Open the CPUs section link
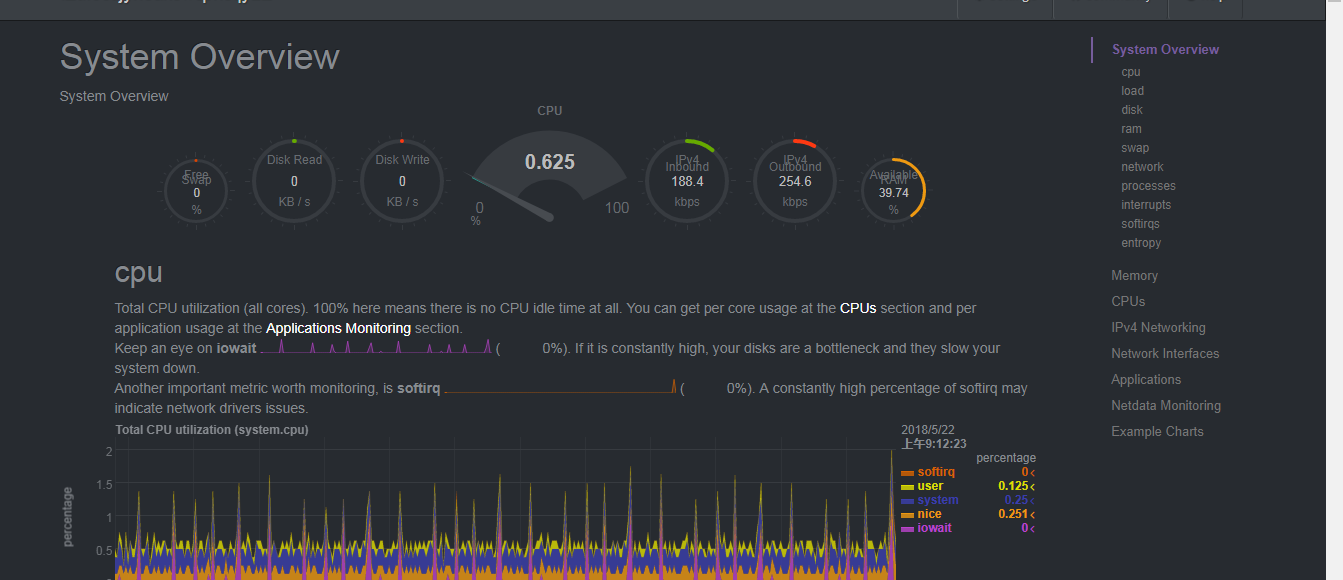The width and height of the screenshot is (1343, 580). (x=858, y=308)
